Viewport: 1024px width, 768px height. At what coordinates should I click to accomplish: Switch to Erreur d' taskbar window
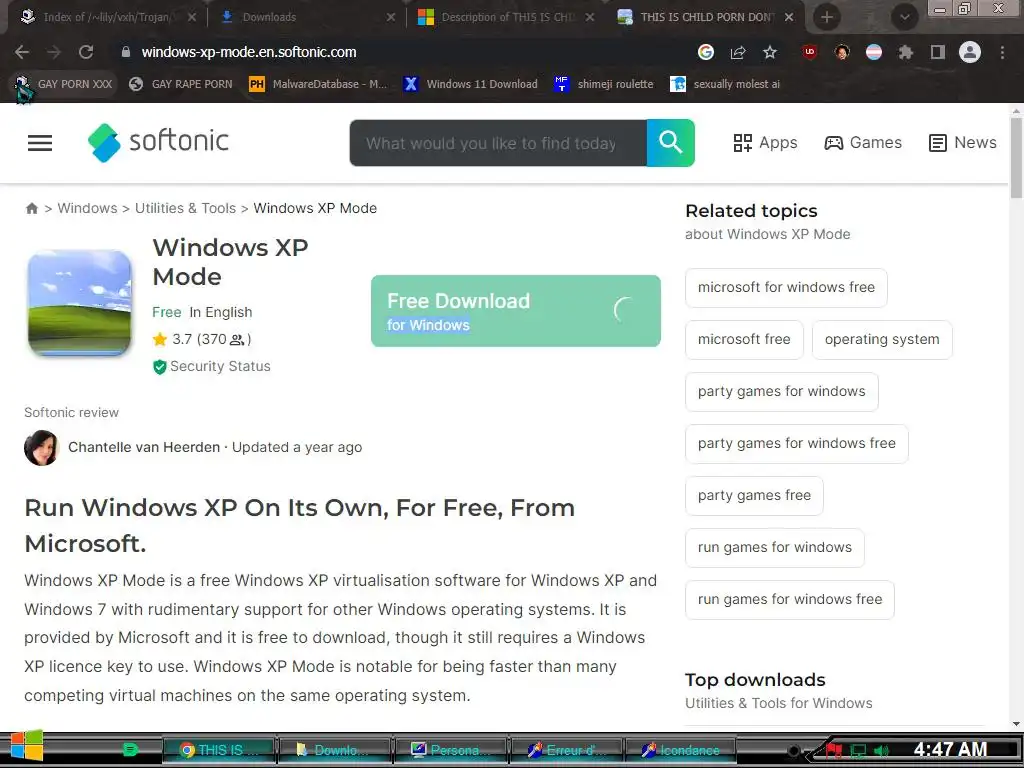point(567,750)
